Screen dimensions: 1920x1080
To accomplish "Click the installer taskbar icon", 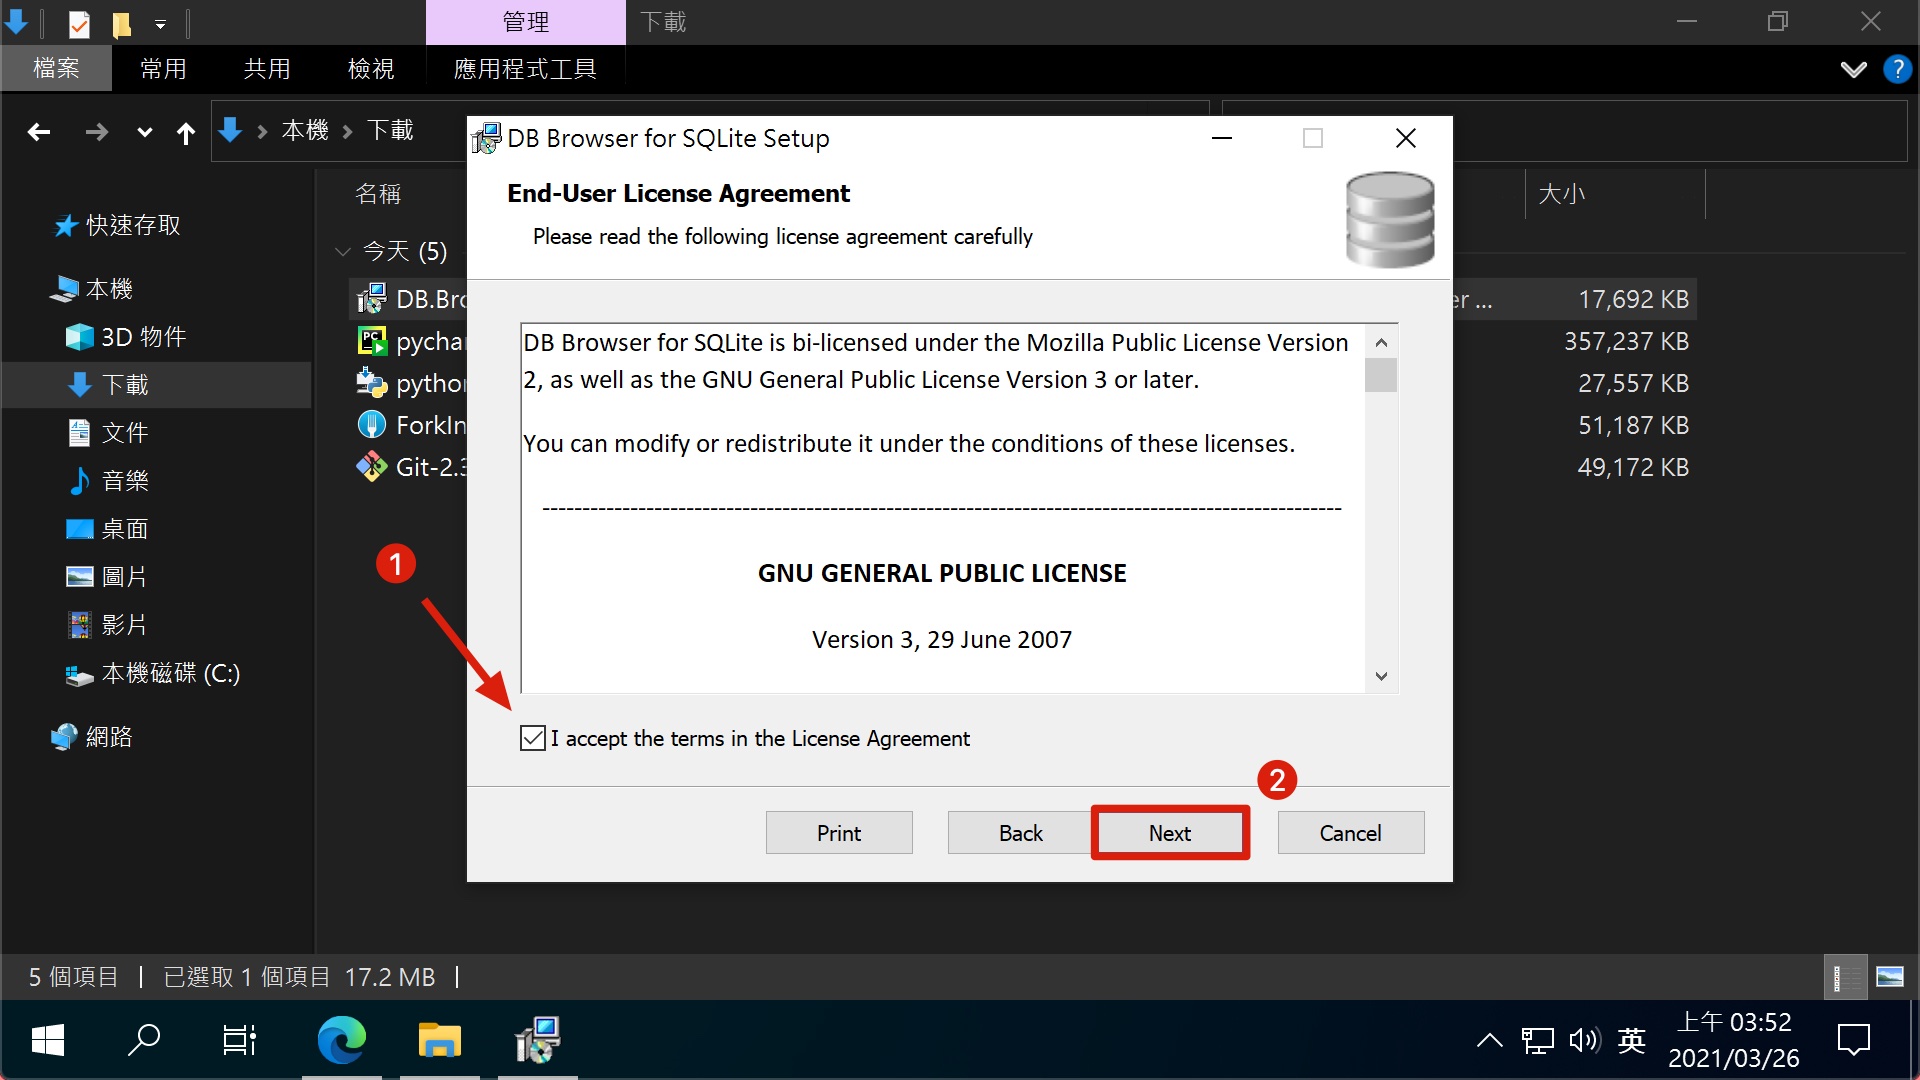I will click(537, 1040).
